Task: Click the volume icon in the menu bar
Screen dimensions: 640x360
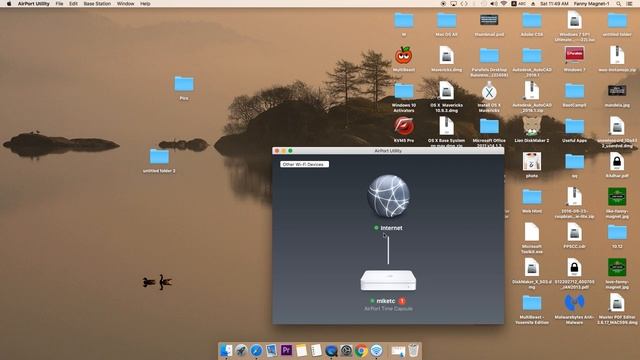Action: click(x=493, y=4)
